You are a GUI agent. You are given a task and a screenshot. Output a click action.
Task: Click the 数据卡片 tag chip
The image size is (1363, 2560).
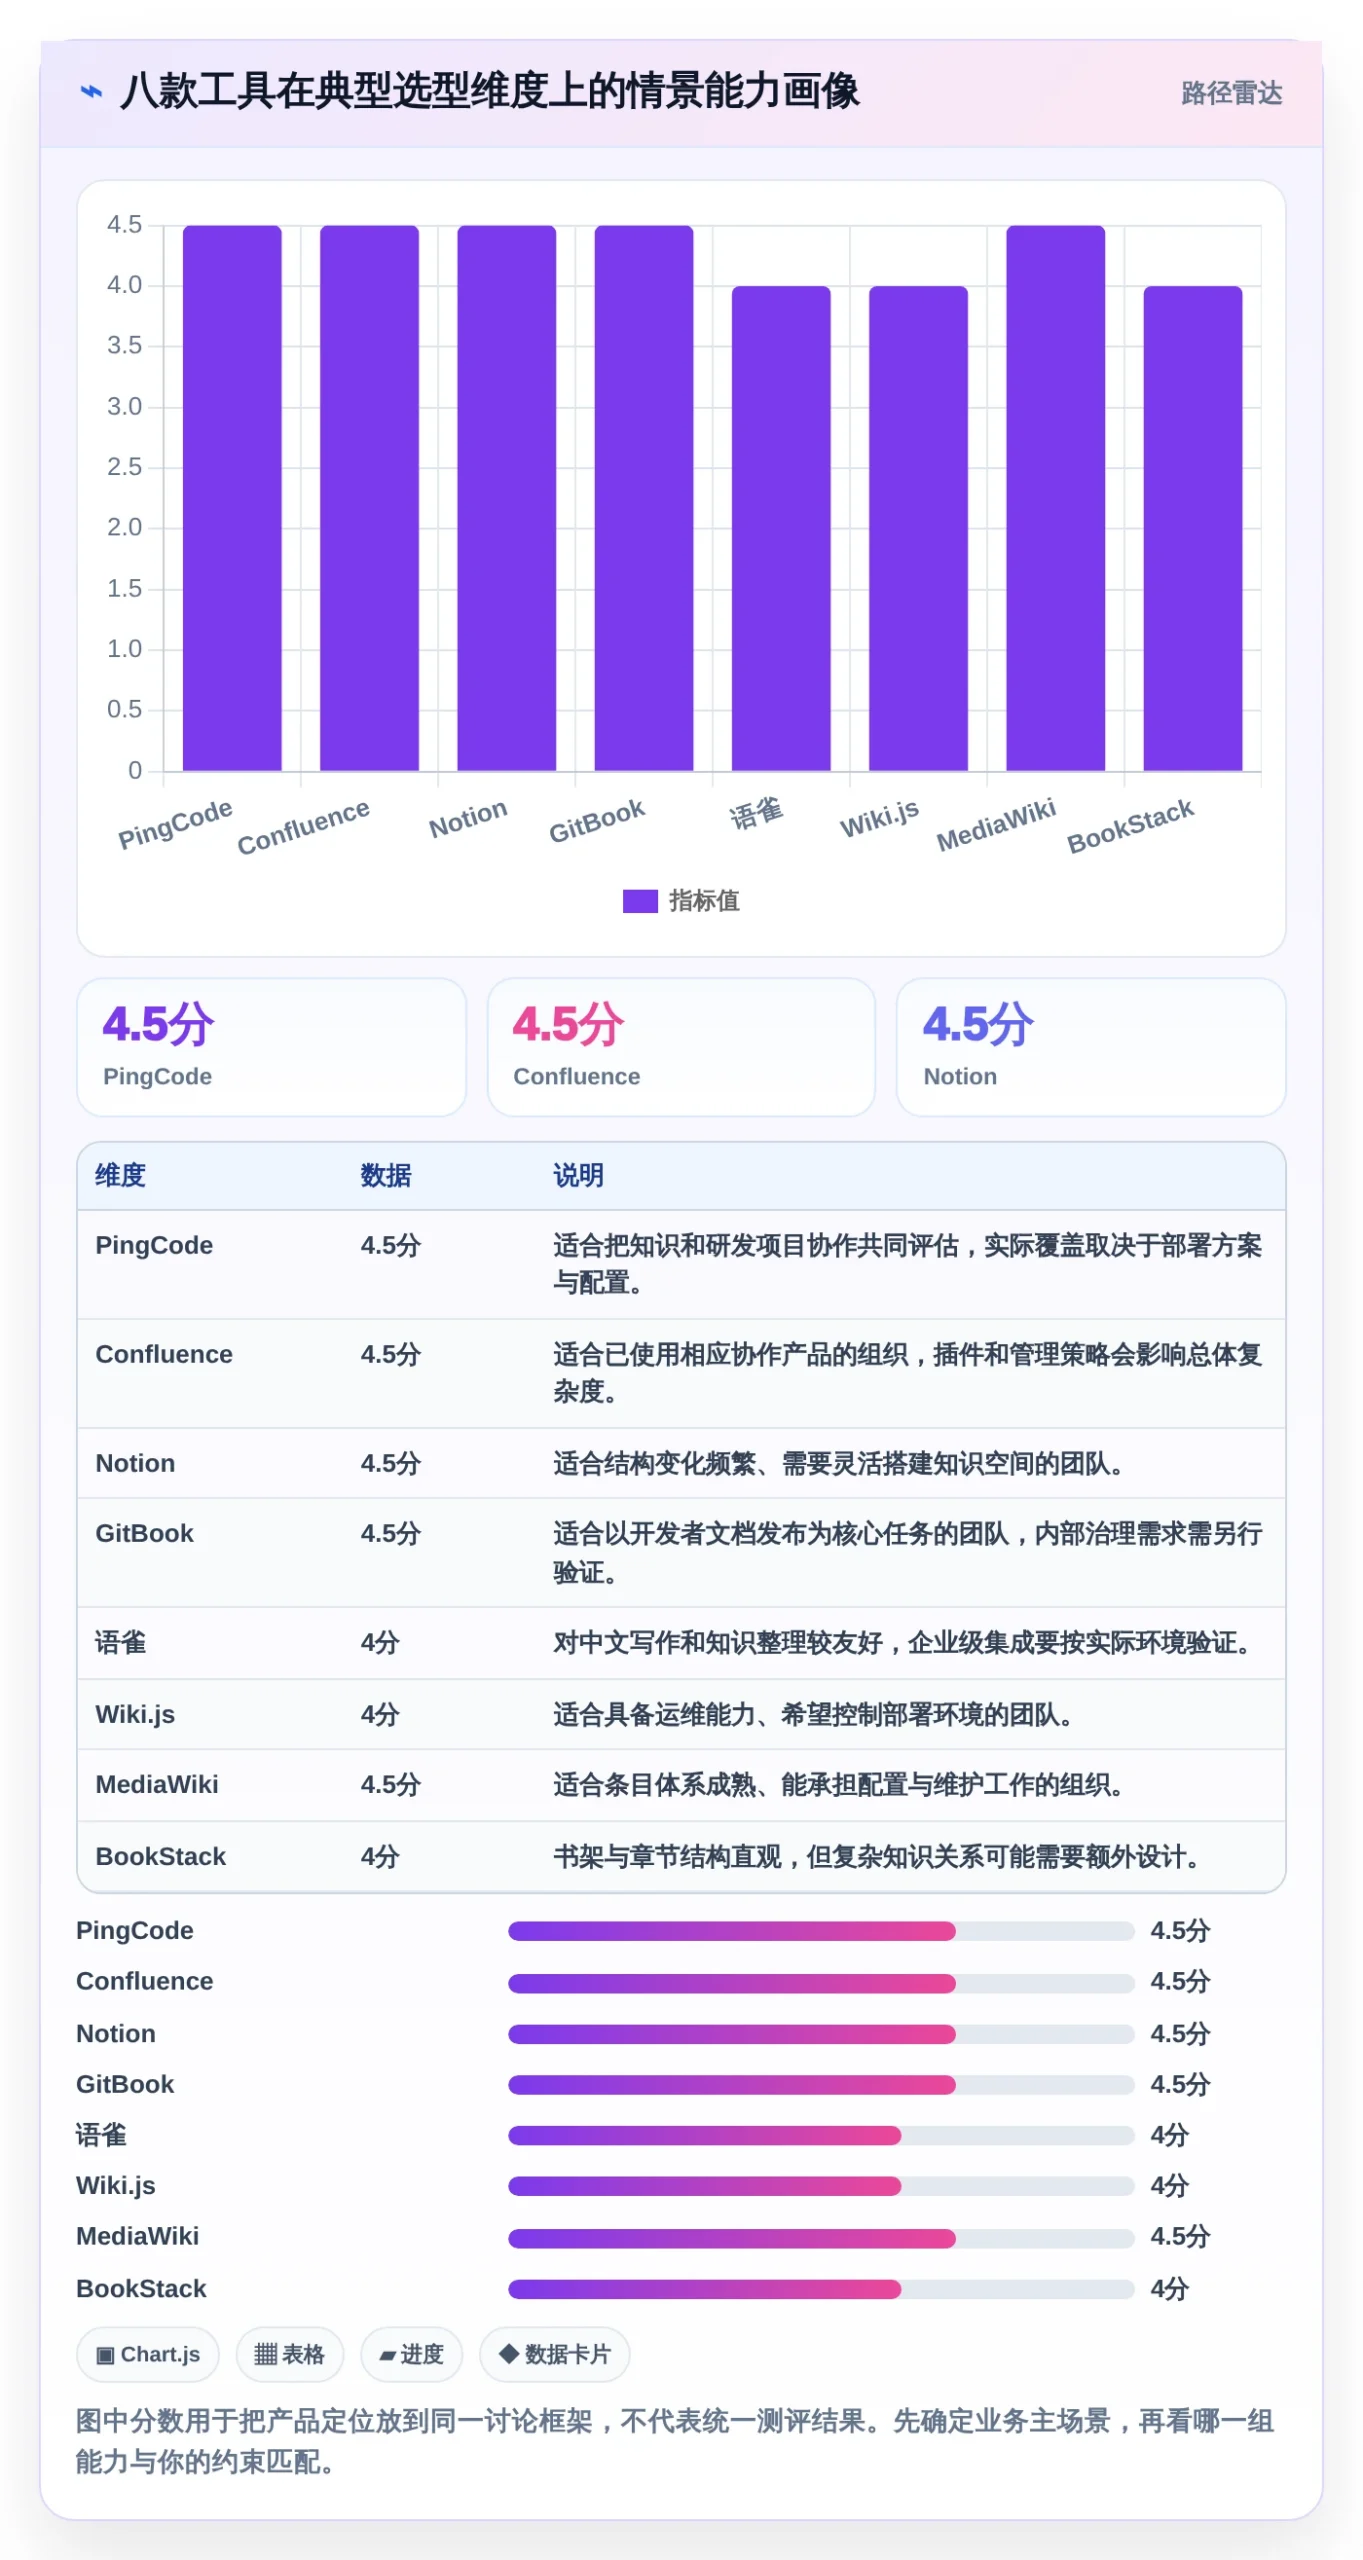pyautogui.click(x=554, y=2355)
